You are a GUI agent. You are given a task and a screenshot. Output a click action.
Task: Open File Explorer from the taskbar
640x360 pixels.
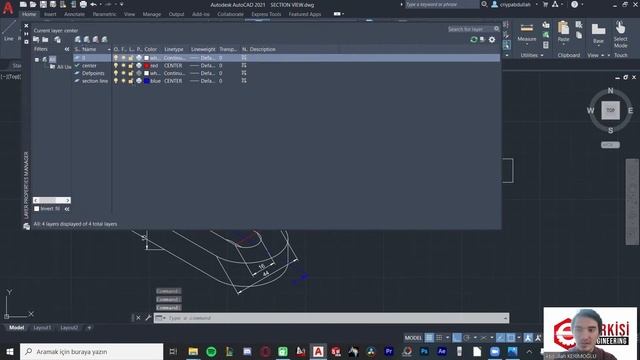pos(193,351)
